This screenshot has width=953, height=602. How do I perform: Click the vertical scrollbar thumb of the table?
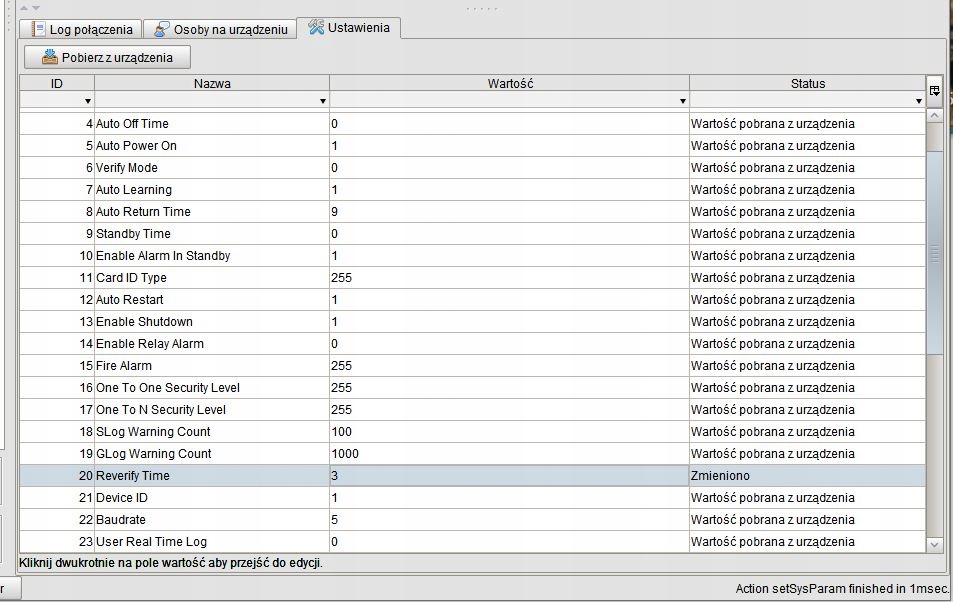[935, 250]
